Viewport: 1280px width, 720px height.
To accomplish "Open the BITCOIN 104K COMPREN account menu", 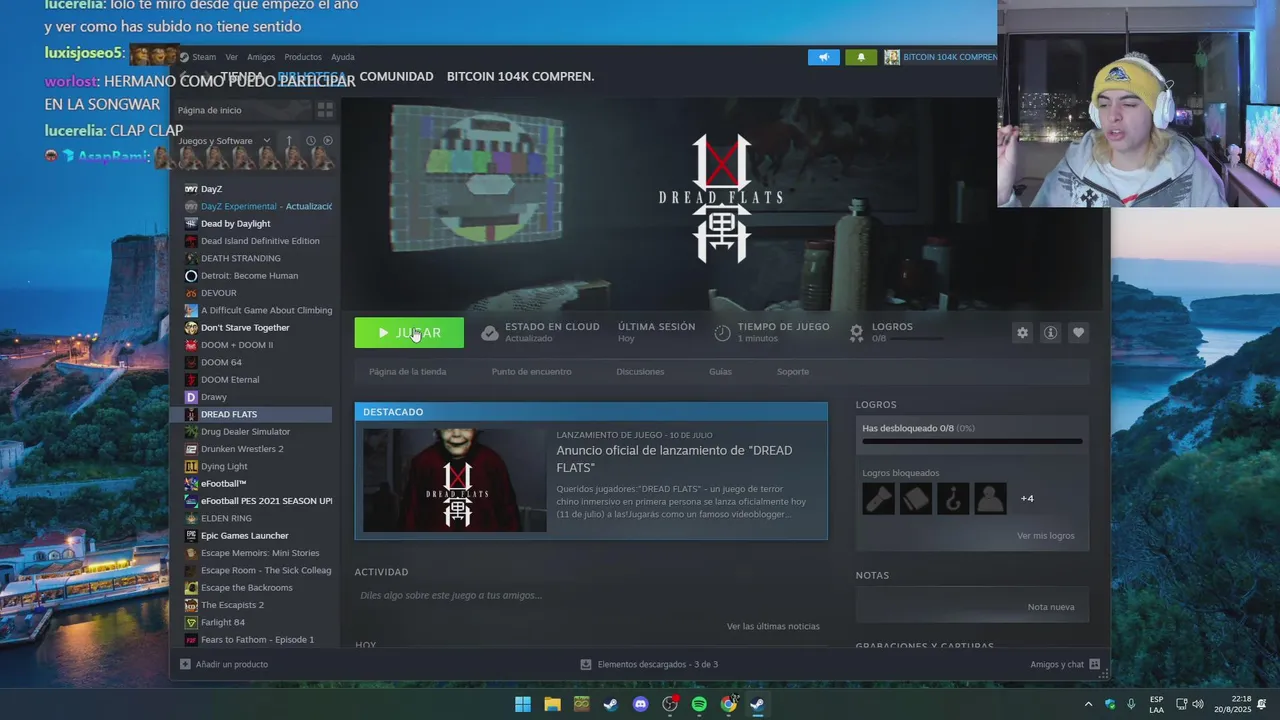I will click(941, 57).
